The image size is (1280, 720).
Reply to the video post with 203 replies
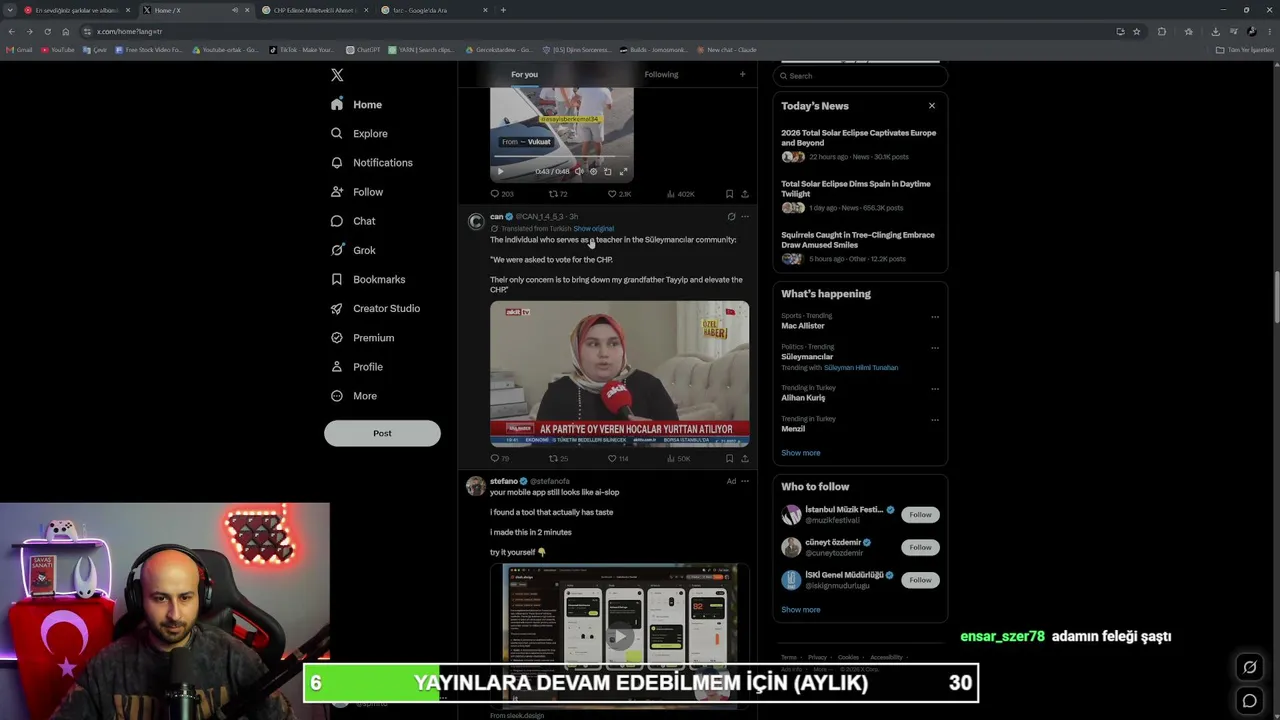[x=501, y=194]
